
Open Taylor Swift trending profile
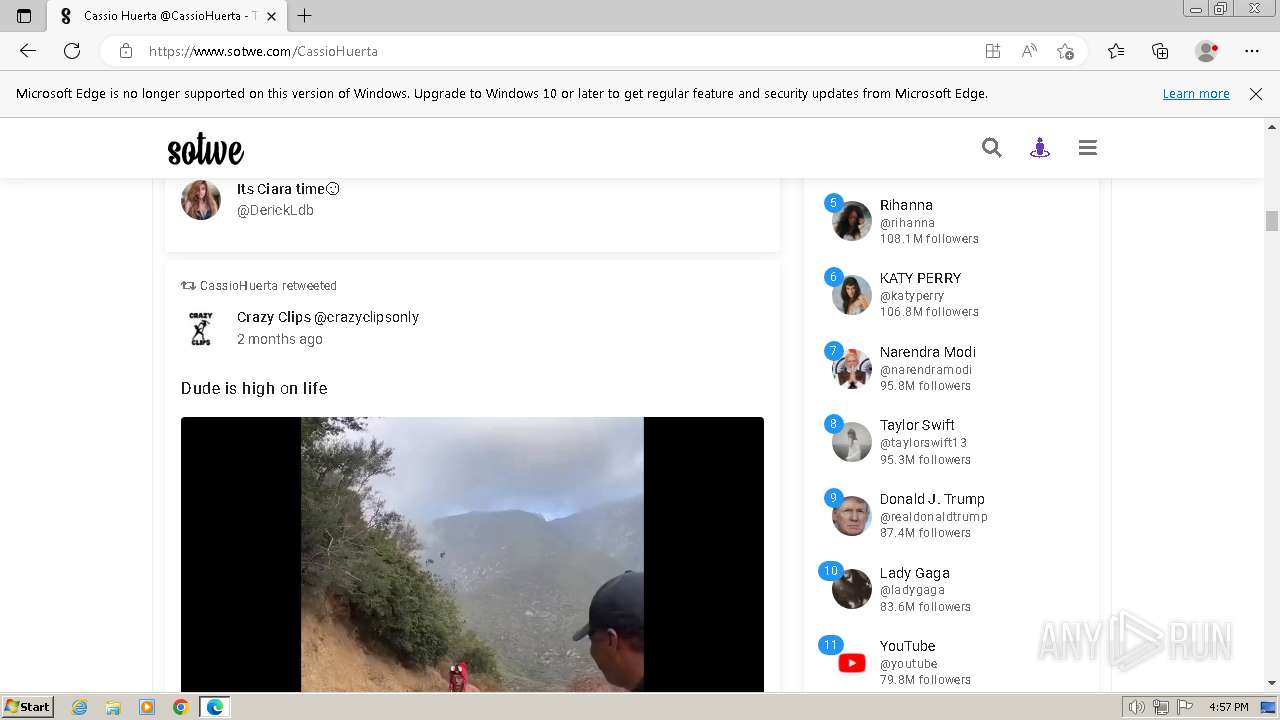(917, 425)
